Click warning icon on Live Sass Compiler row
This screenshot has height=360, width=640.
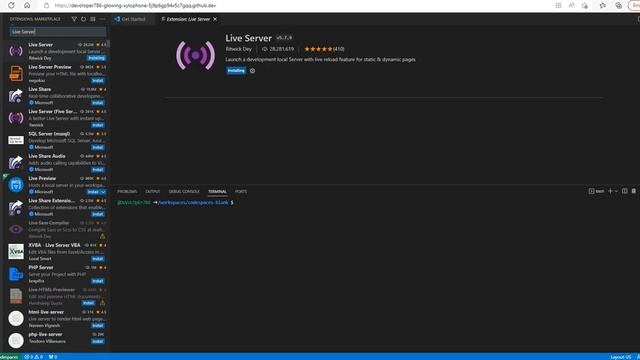pyautogui.click(x=102, y=236)
